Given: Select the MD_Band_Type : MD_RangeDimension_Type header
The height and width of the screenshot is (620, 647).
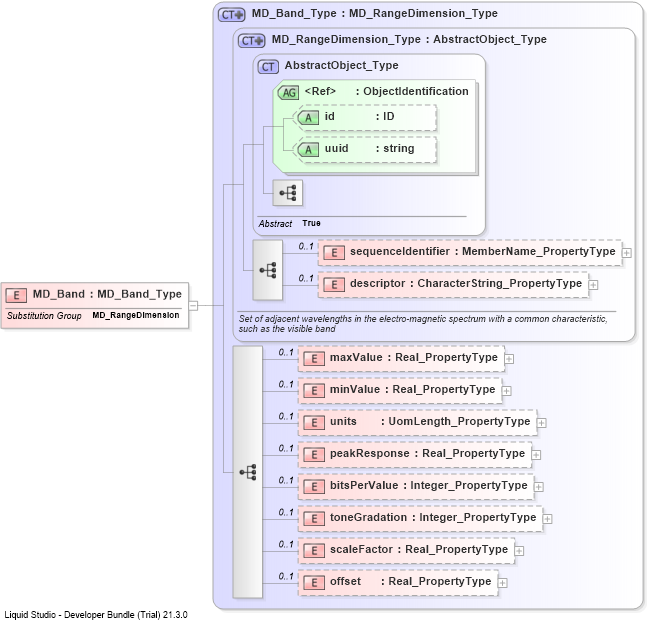Looking at the screenshot, I should pyautogui.click(x=375, y=14).
